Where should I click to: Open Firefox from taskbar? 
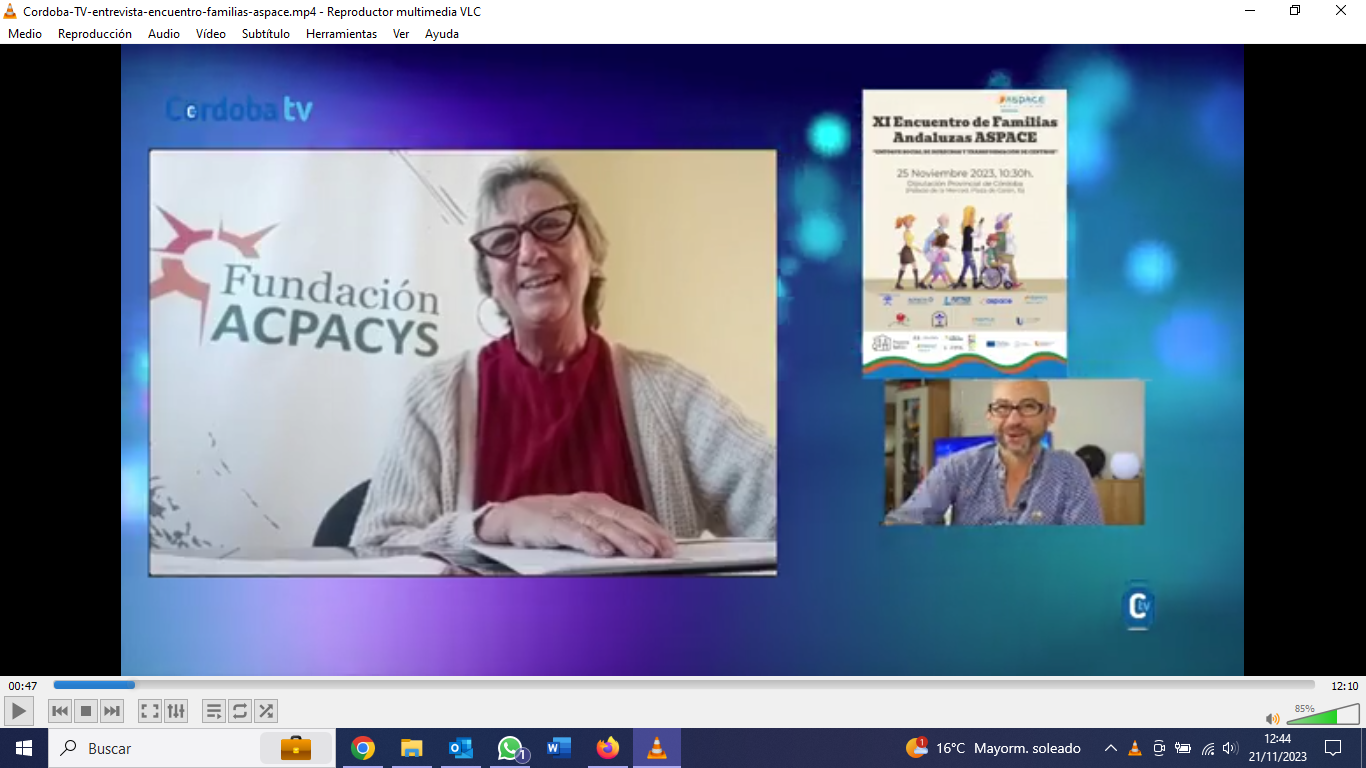click(x=607, y=748)
